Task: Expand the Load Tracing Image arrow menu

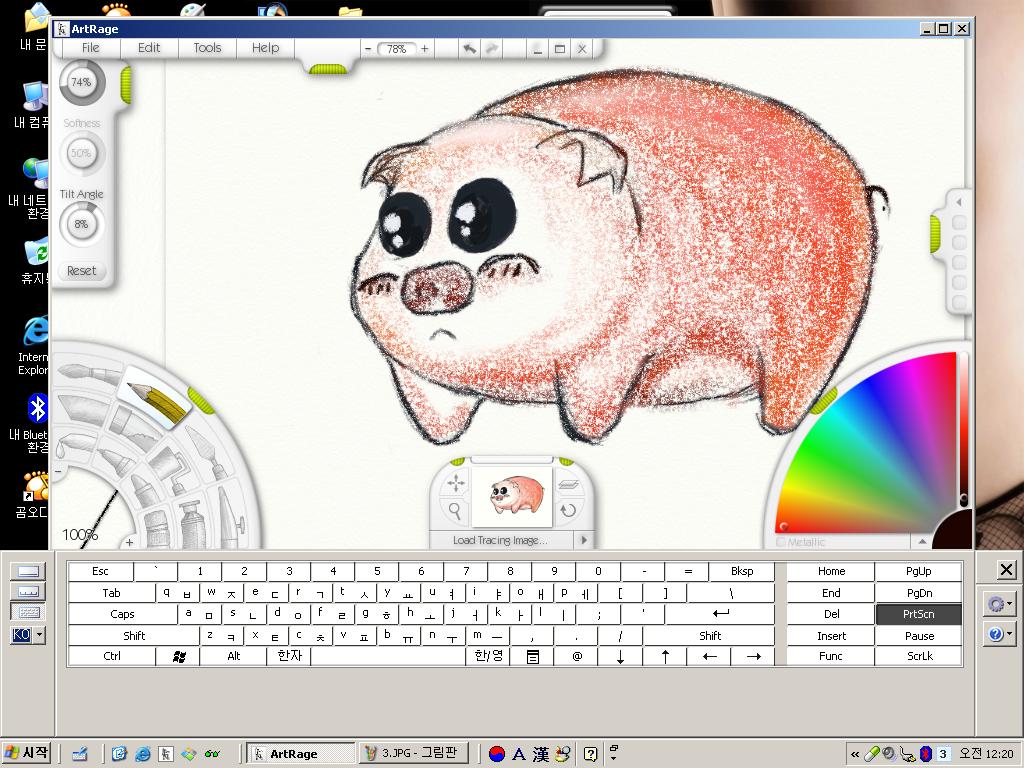Action: click(584, 540)
